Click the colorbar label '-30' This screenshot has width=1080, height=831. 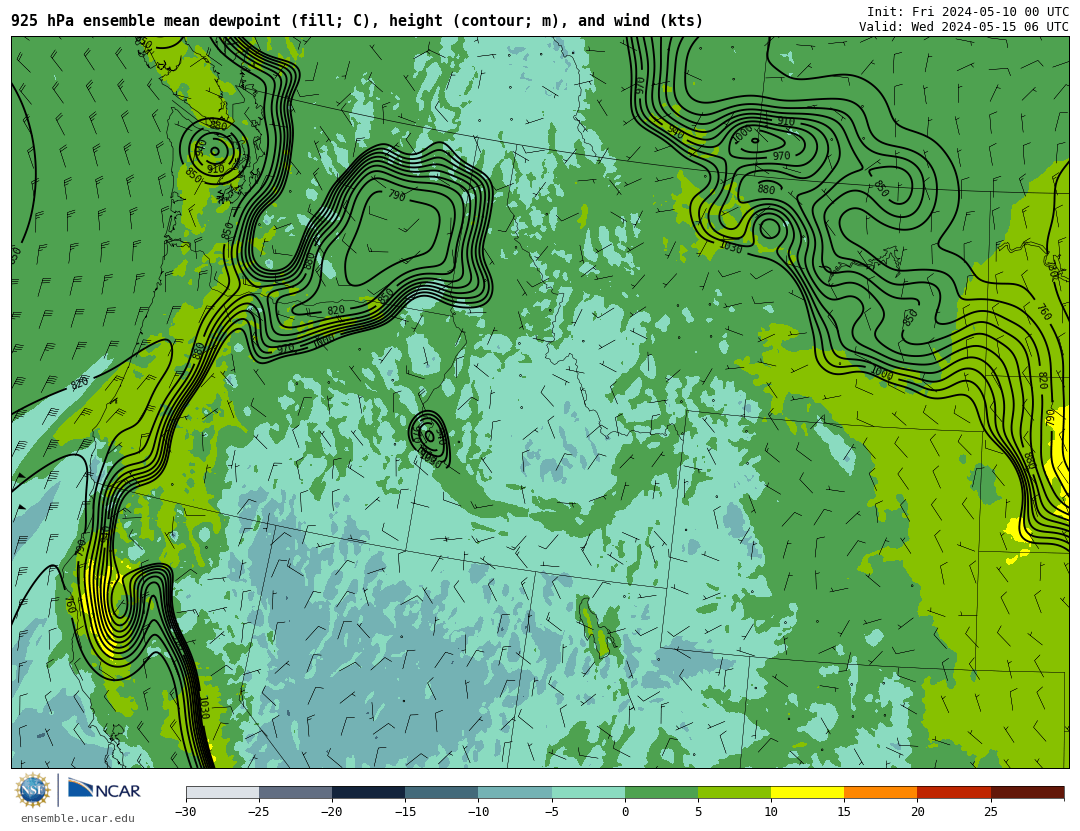pyautogui.click(x=185, y=812)
